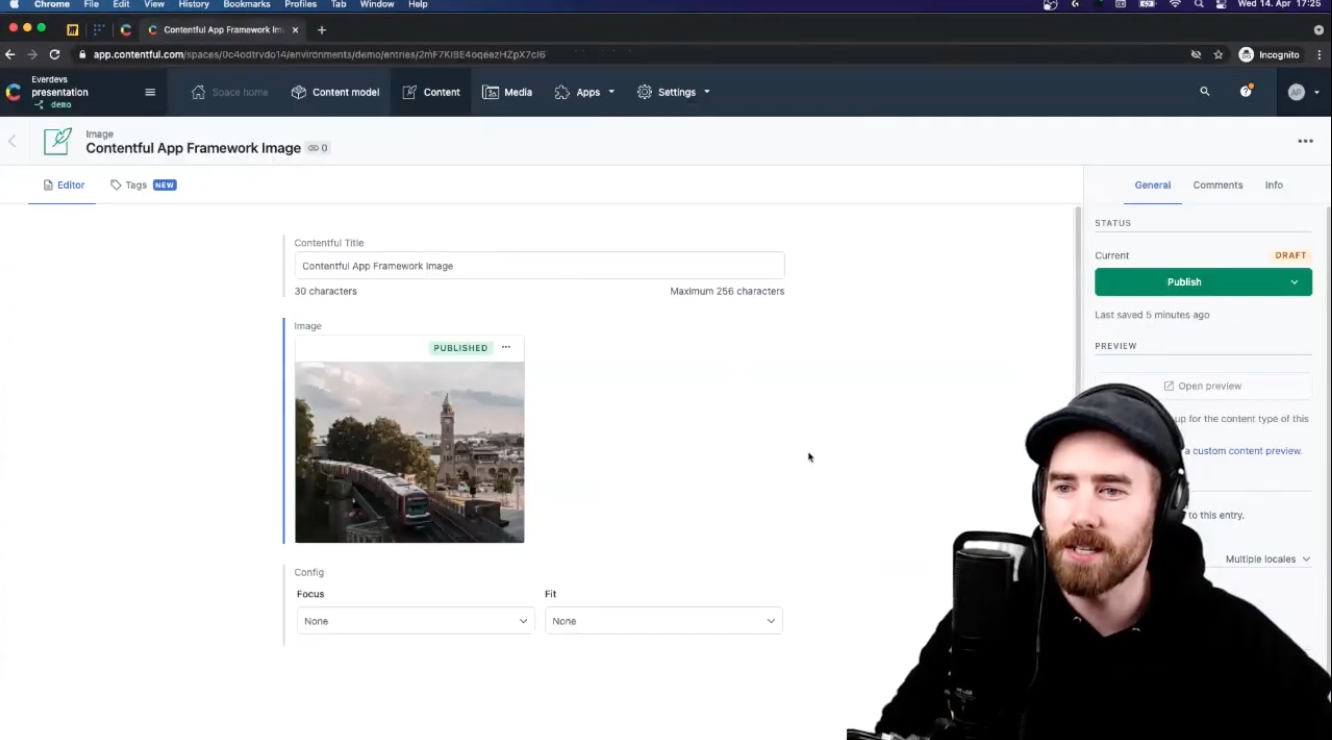The height and width of the screenshot is (740, 1332).
Task: Open Control Center in the menu bar
Action: (1221, 5)
